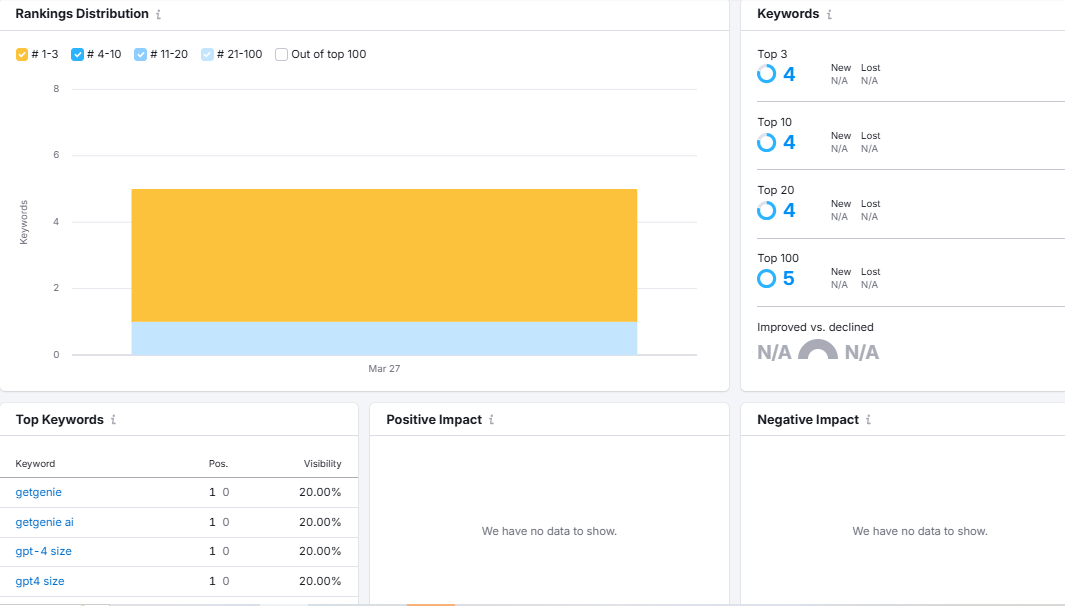
Task: Disable the # 1-3 ranking checkbox
Action: click(x=21, y=53)
